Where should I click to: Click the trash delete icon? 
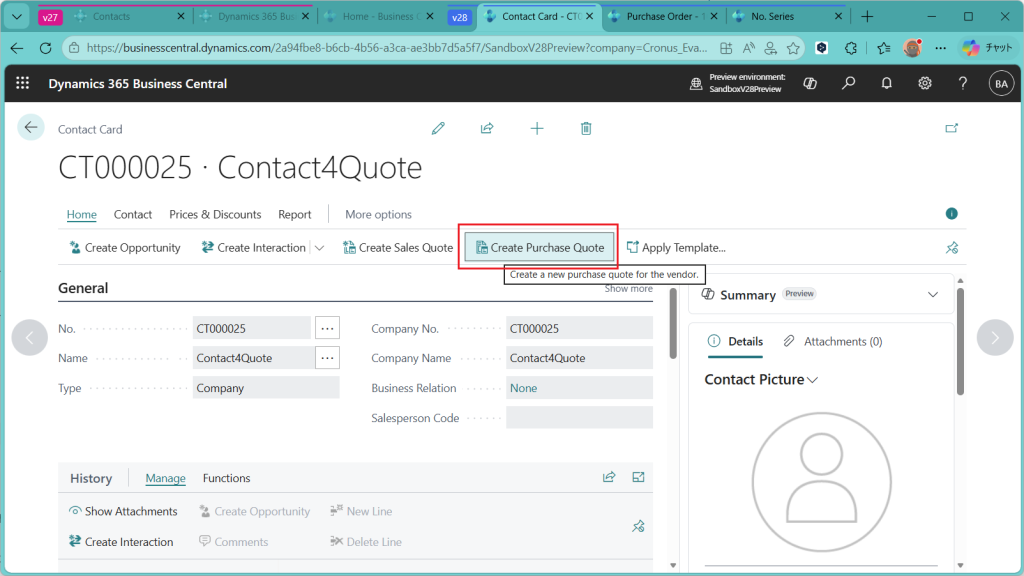586,128
